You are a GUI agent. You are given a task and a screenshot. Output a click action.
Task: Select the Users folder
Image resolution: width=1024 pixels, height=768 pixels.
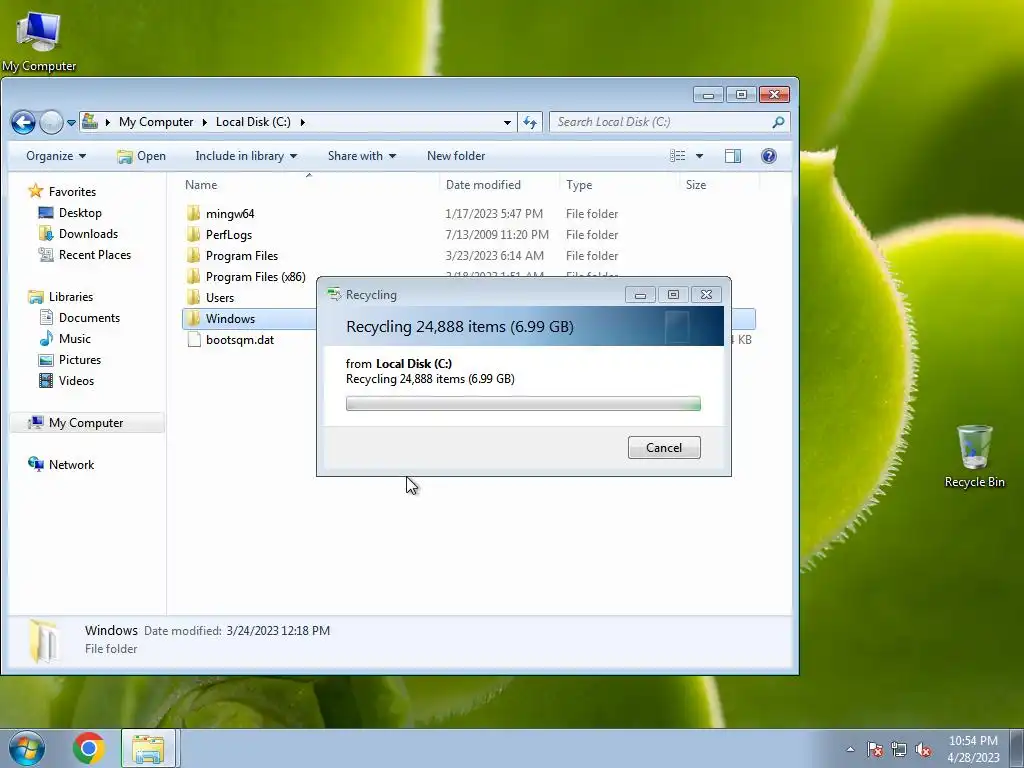coord(219,298)
